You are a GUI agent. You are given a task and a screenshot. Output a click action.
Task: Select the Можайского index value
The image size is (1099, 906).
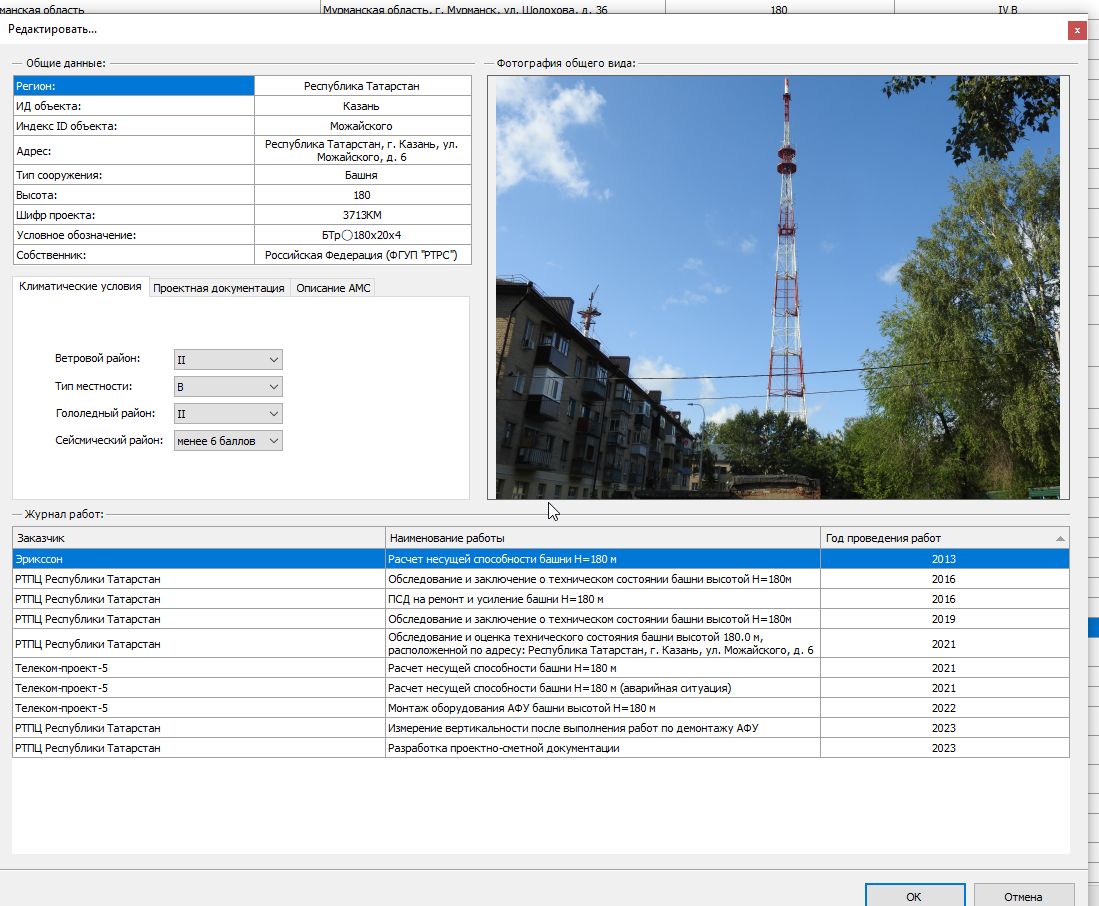(x=362, y=126)
